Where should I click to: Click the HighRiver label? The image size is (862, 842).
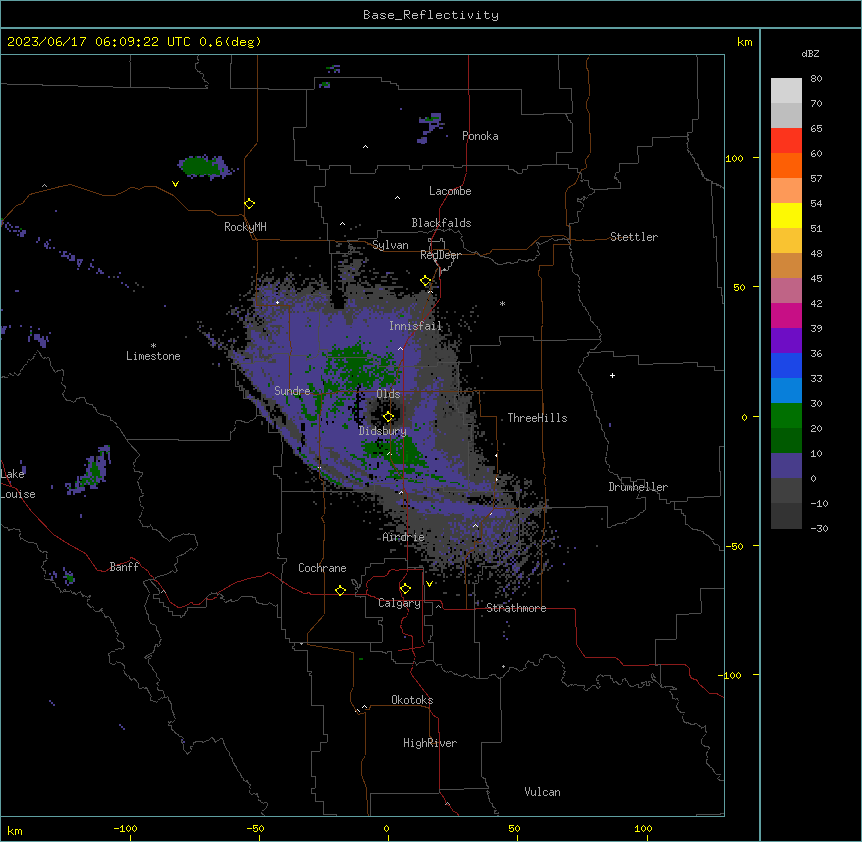[430, 743]
